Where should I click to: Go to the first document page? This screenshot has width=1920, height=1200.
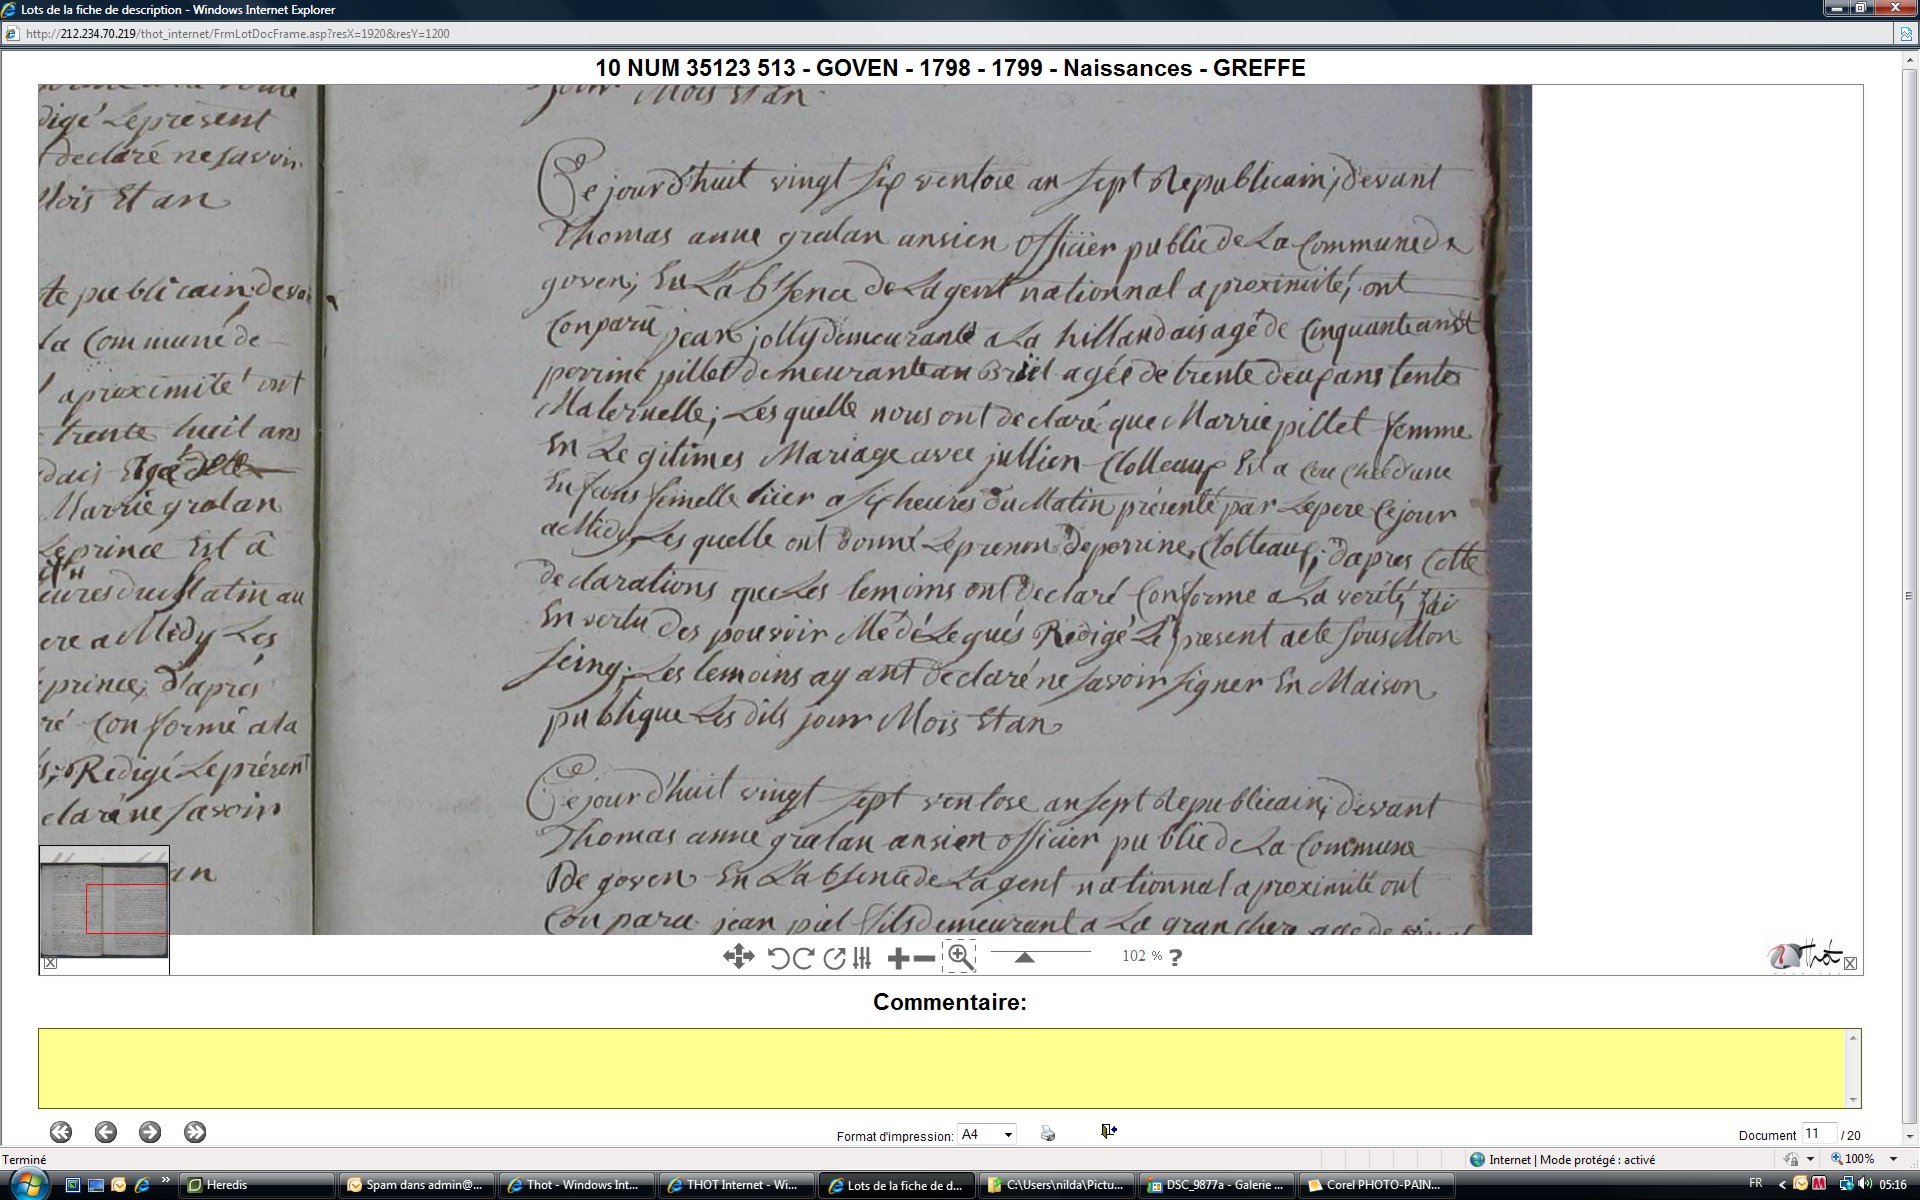coord(61,1132)
